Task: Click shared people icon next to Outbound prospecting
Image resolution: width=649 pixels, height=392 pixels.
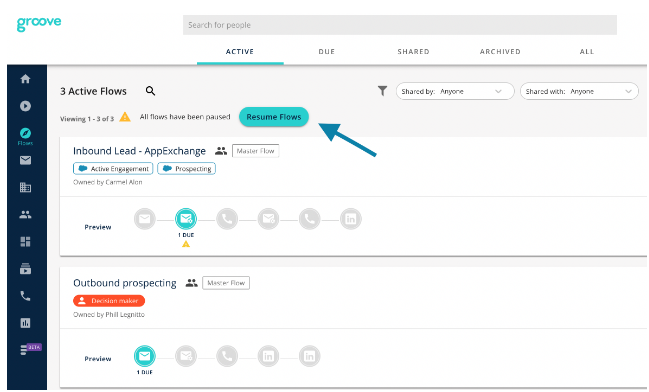Action: click(x=191, y=283)
